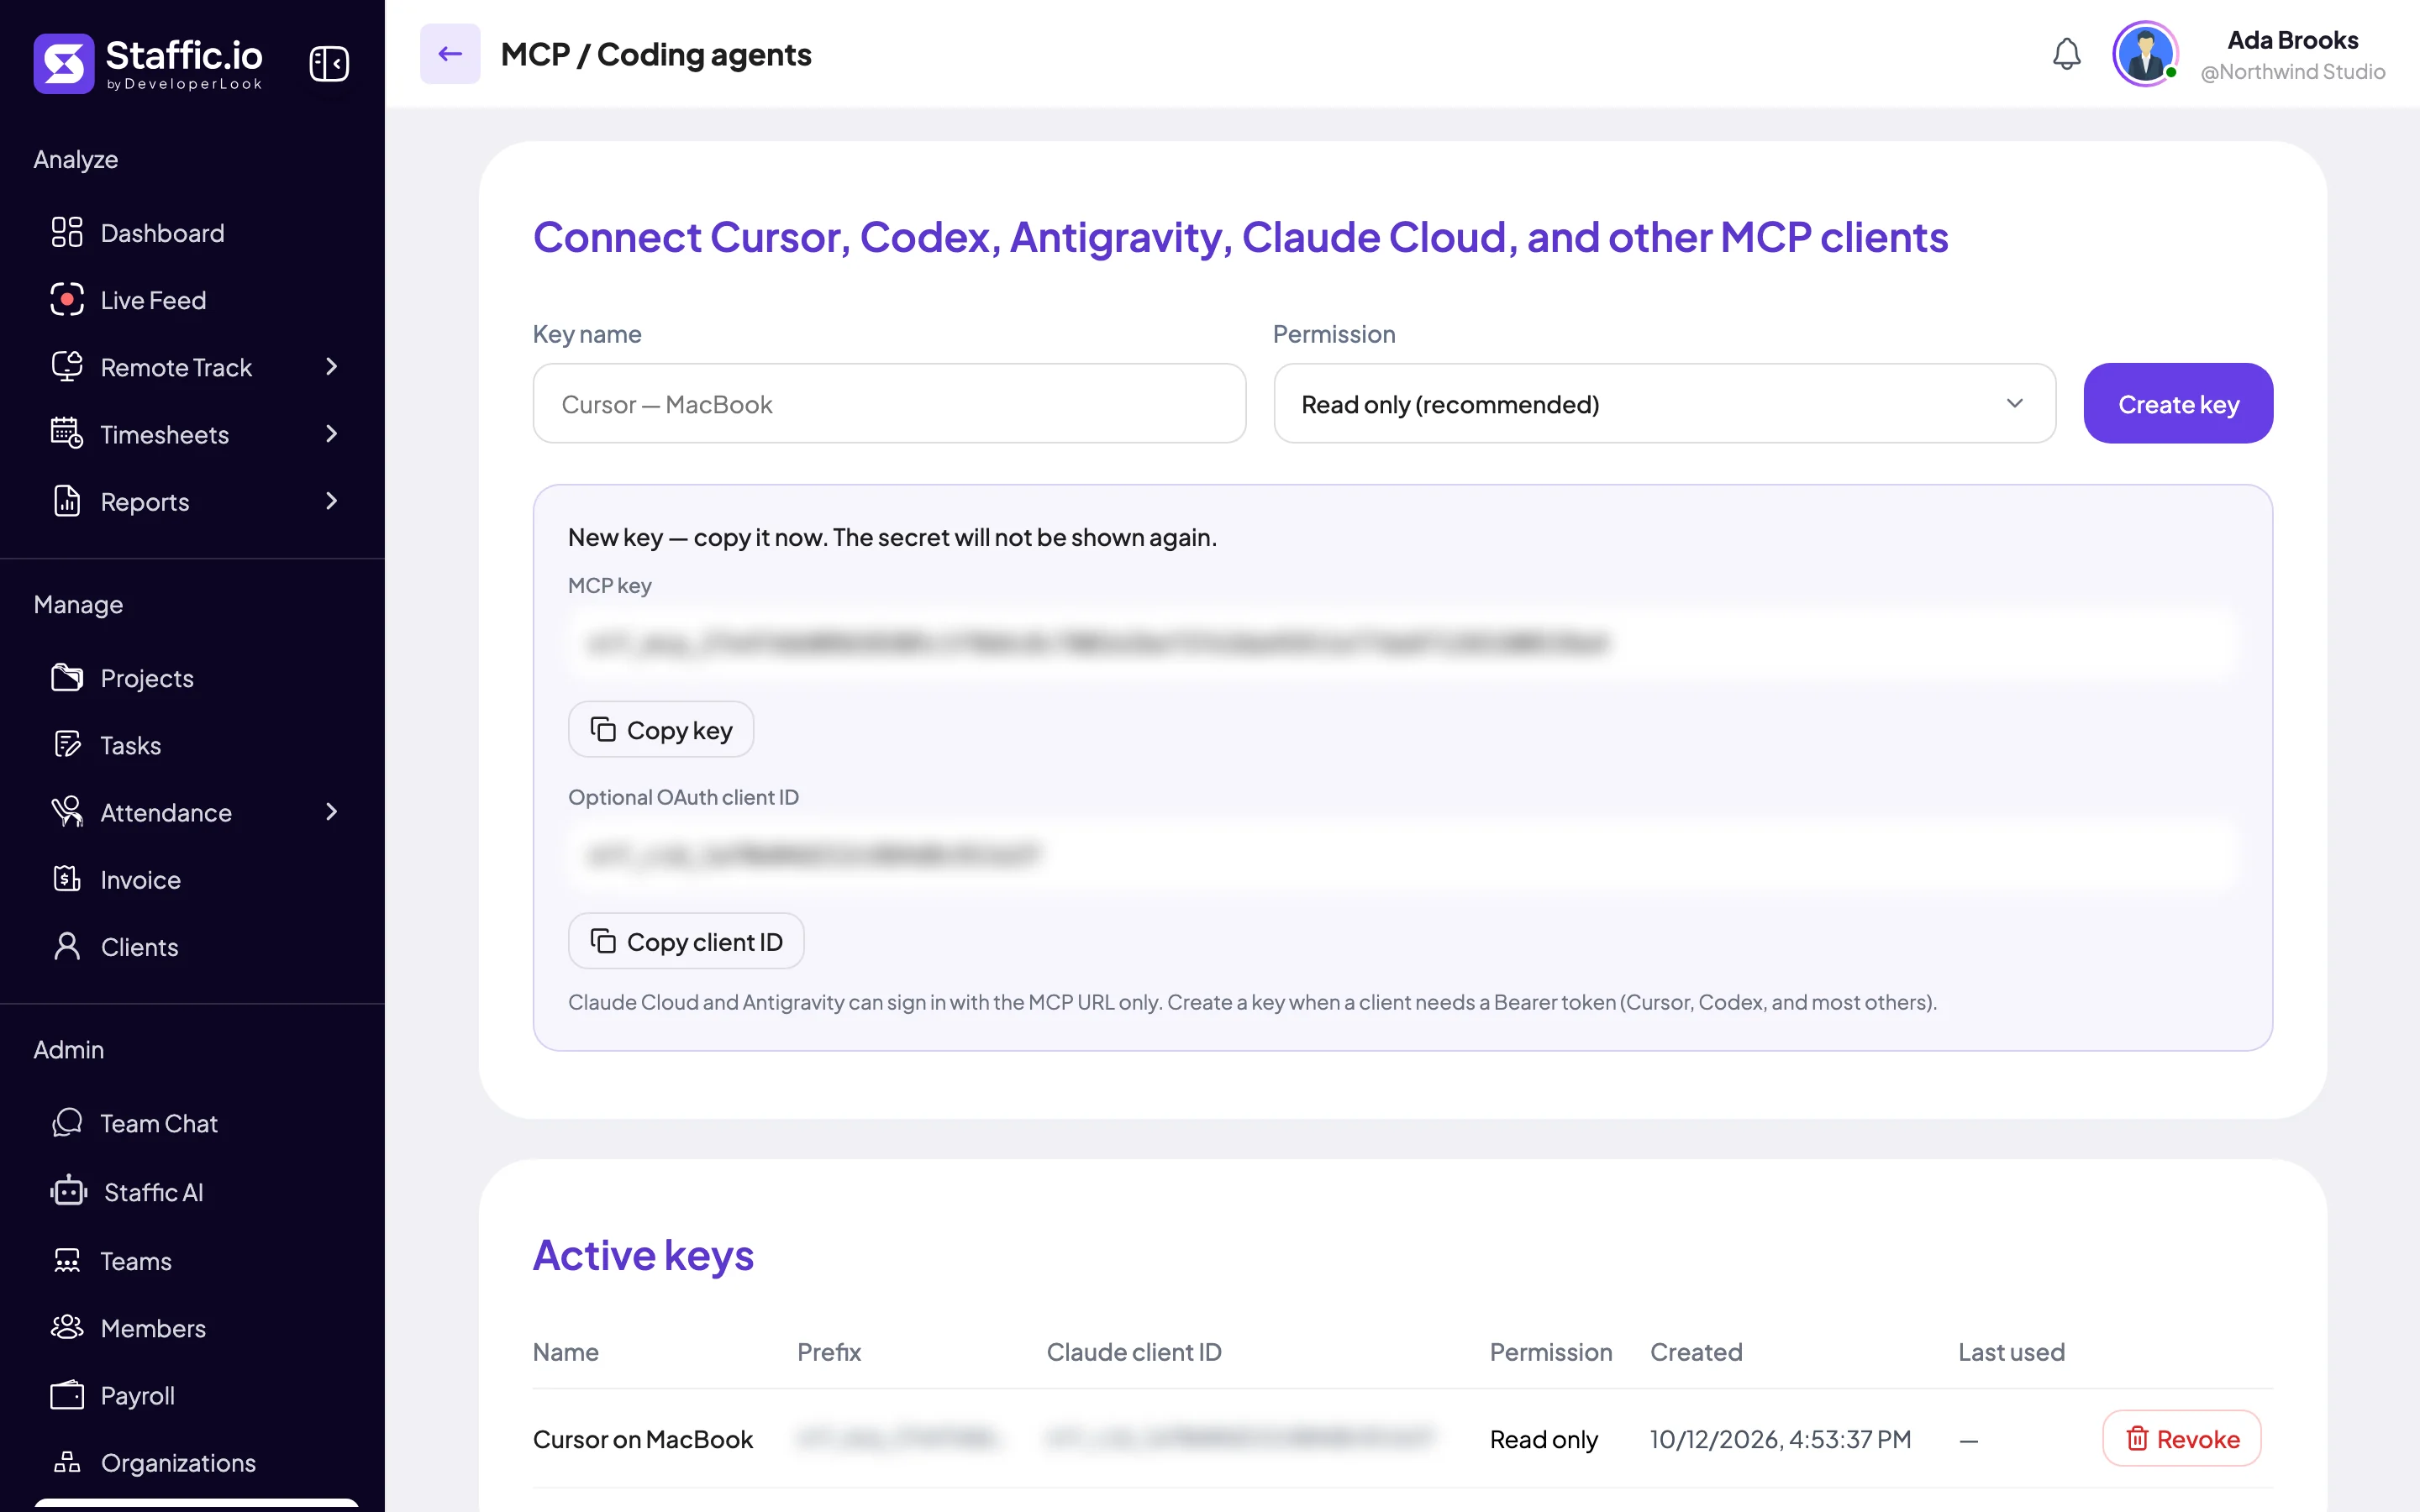Click the Teams icon in sidebar
The image size is (2420, 1512).
[67, 1260]
